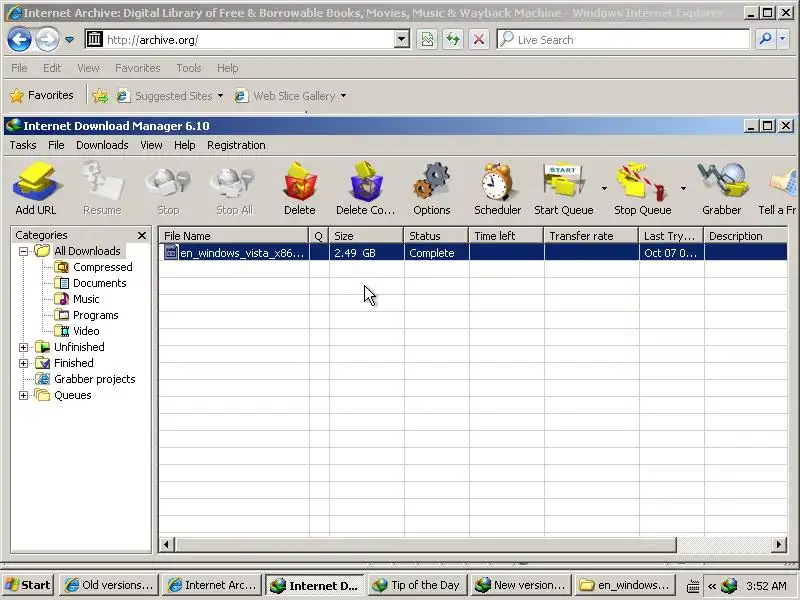Click the IE Back arrow button
Screen dimensions: 800x600
tap(19, 39)
